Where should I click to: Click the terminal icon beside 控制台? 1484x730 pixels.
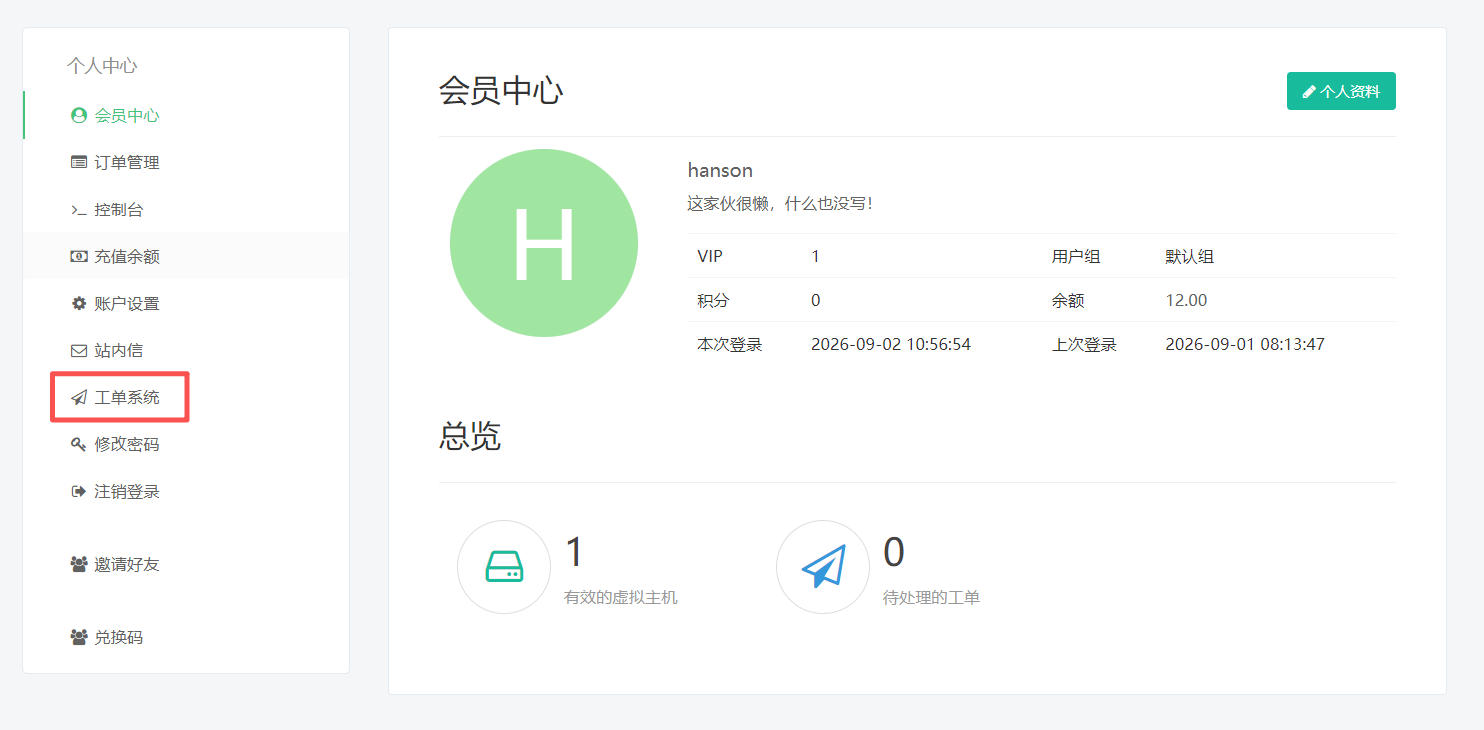click(78, 210)
